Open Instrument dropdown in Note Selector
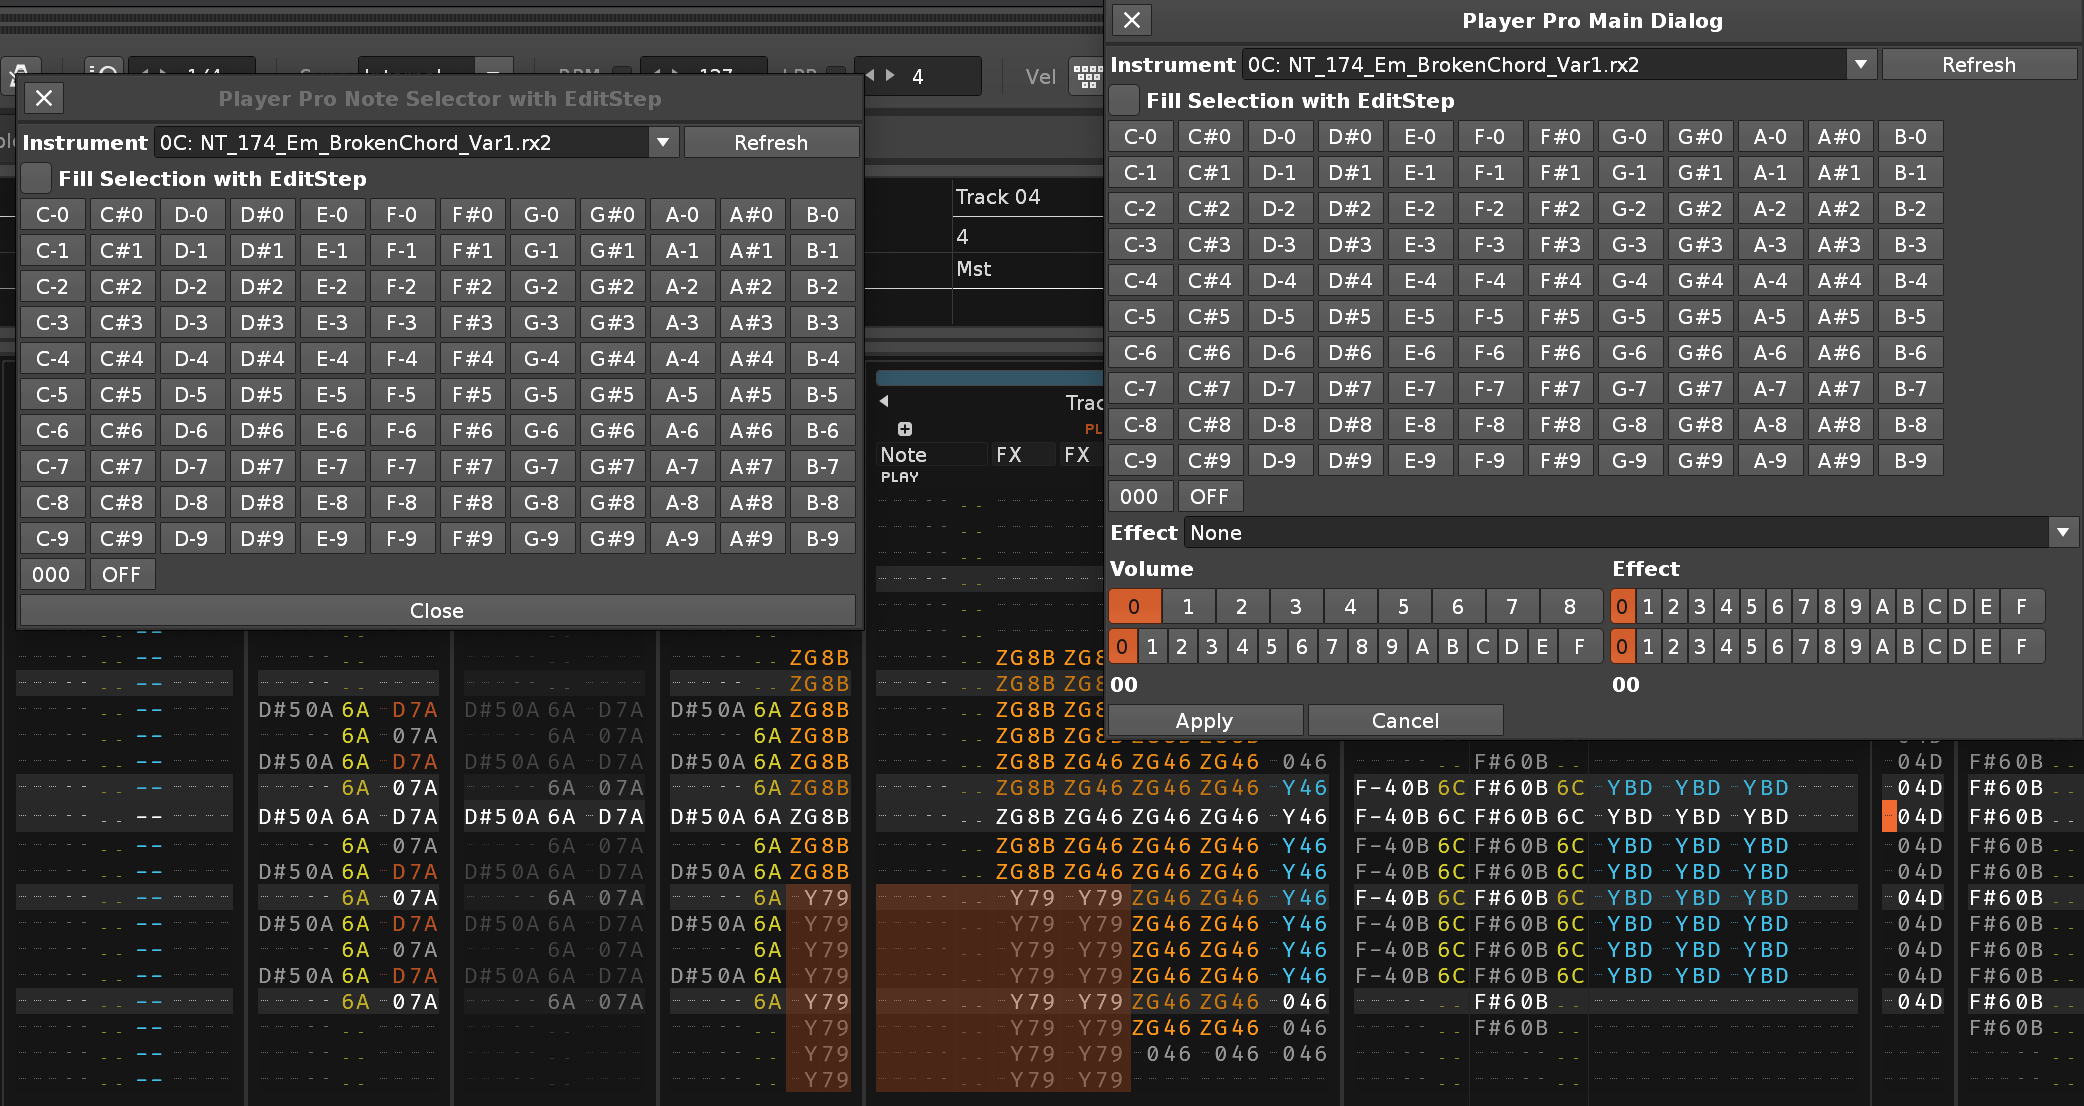Image resolution: width=2084 pixels, height=1106 pixels. (663, 142)
